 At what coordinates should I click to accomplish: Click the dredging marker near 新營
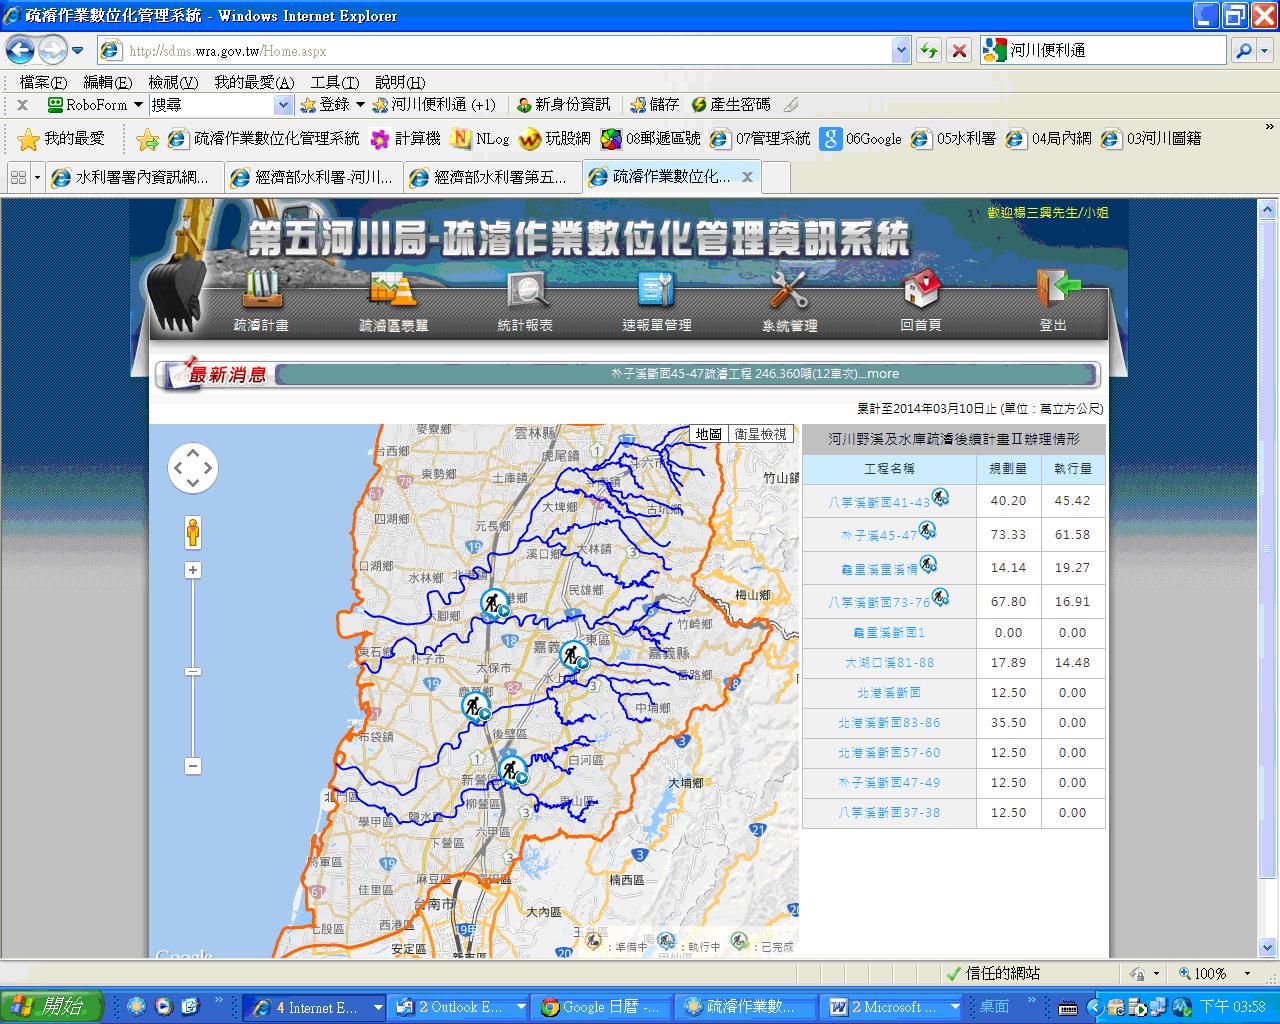pos(512,770)
